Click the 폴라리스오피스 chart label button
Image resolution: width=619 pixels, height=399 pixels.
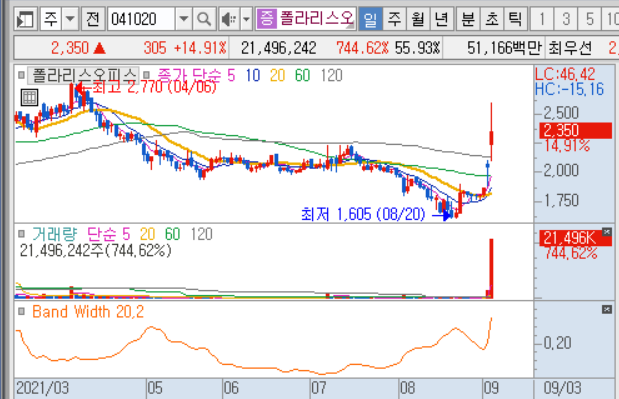click(x=83, y=75)
